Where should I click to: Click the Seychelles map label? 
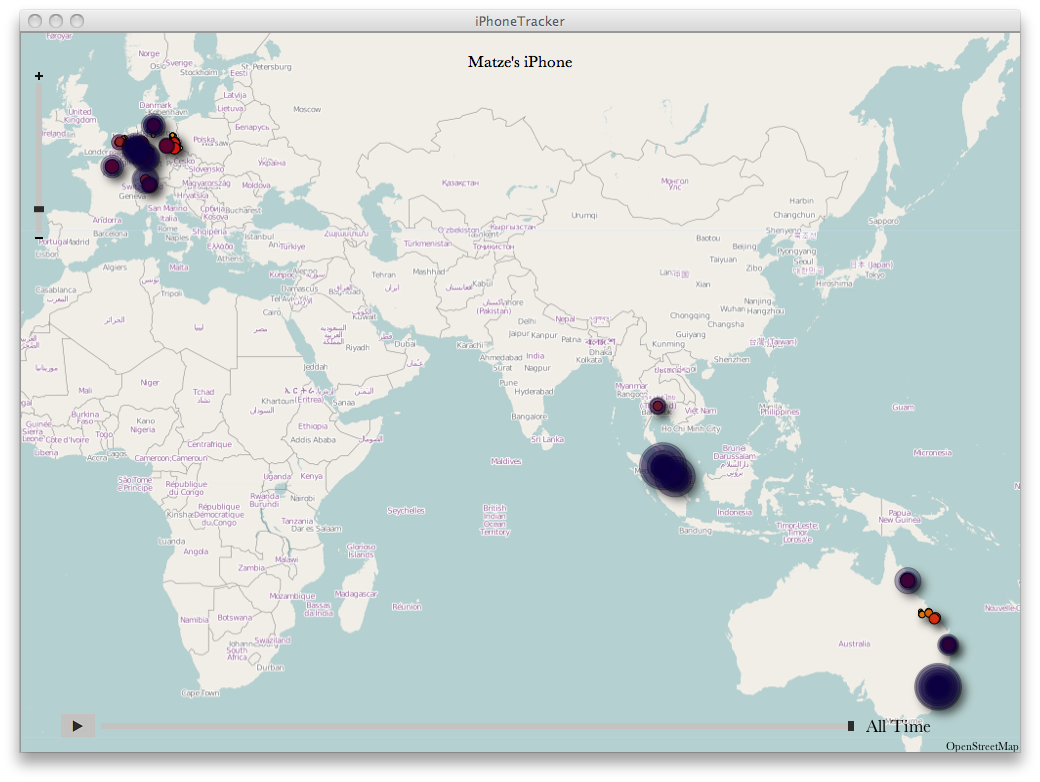406,511
